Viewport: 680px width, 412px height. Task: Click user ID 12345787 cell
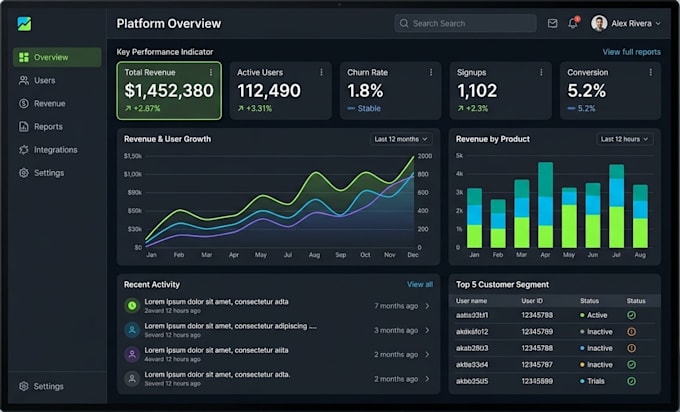pos(537,365)
